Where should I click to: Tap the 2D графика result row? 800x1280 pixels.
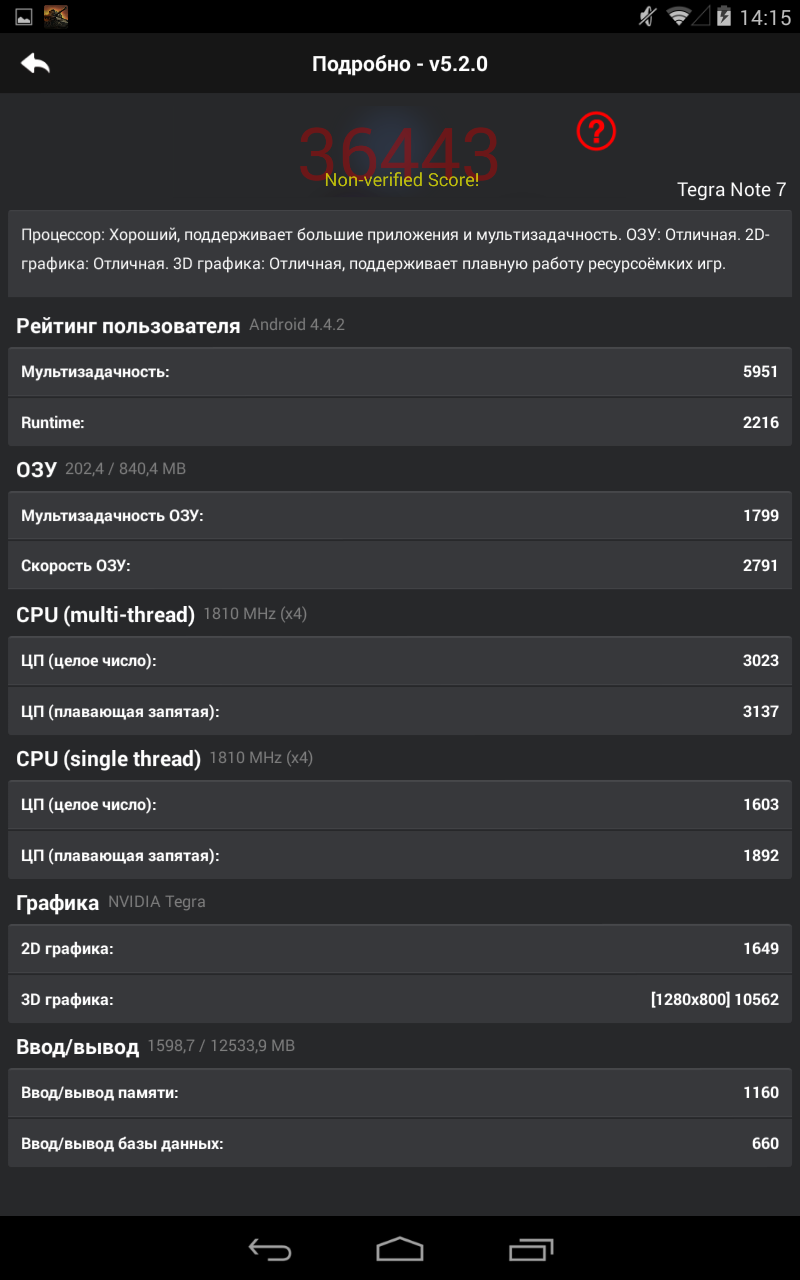pyautogui.click(x=400, y=948)
